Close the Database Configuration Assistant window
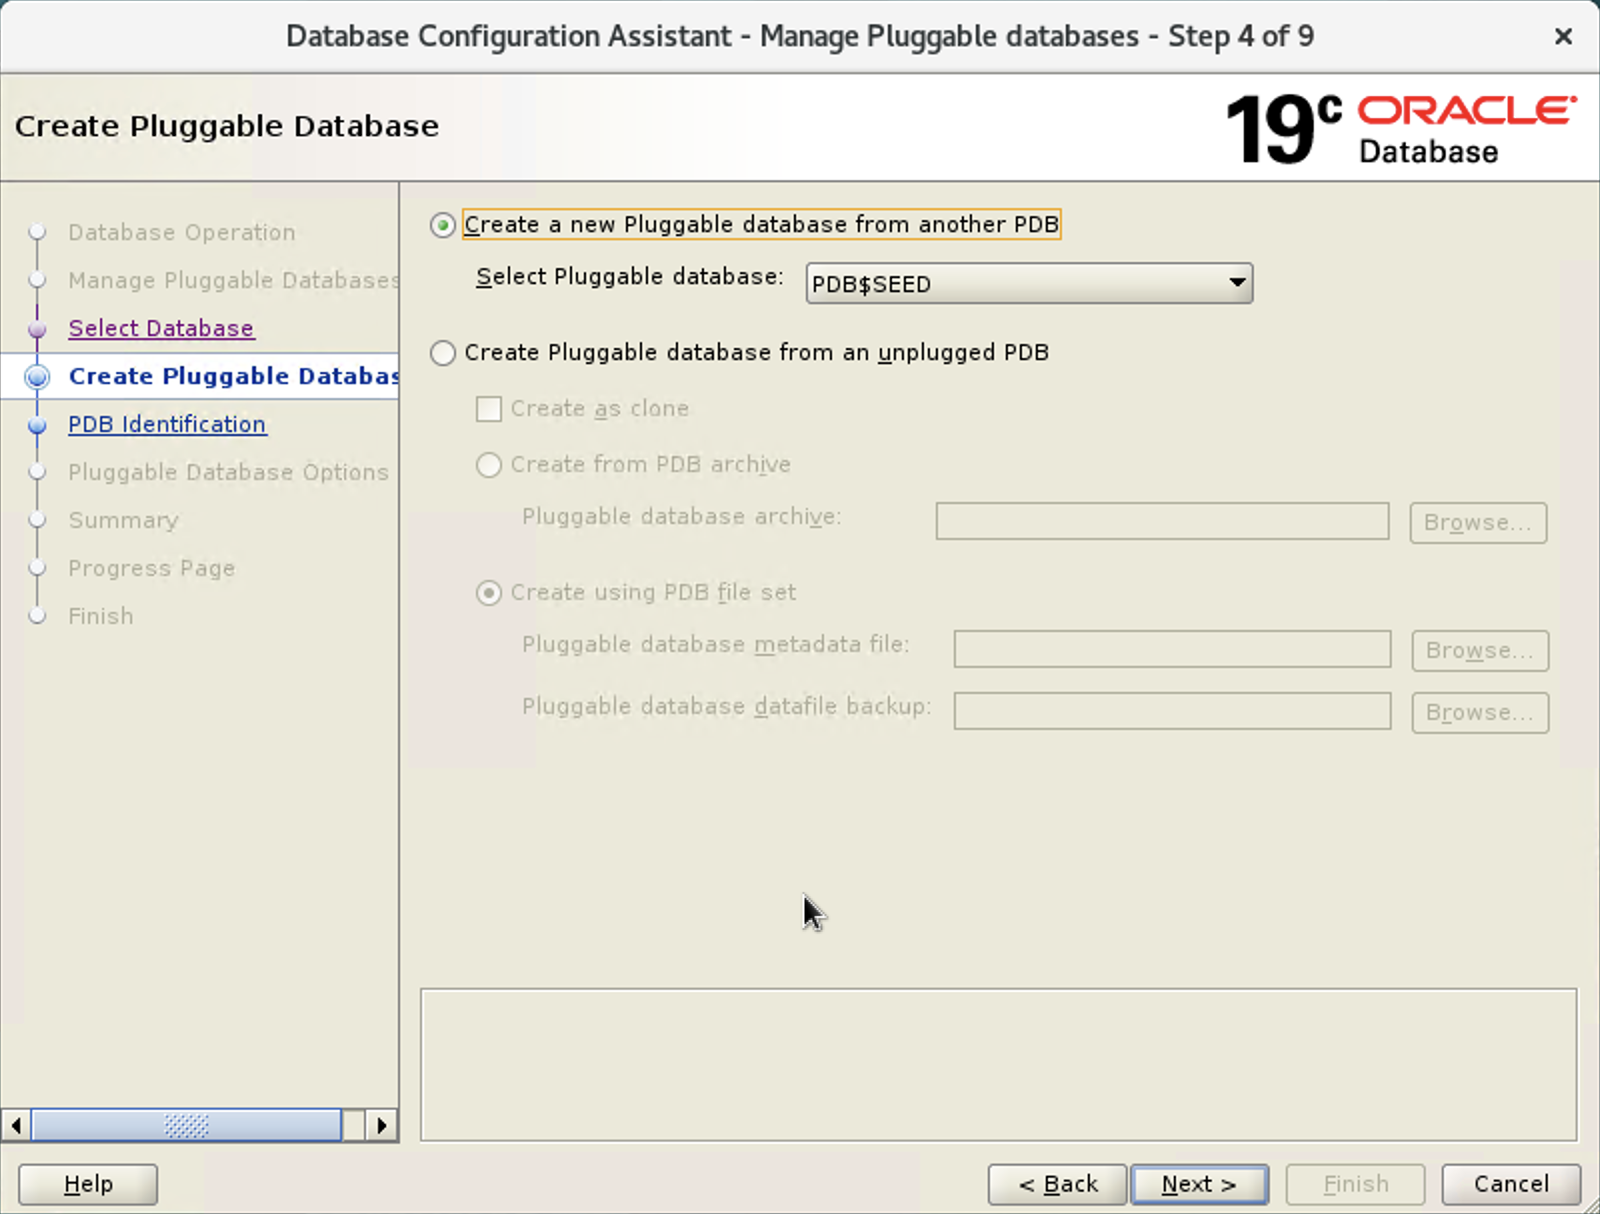This screenshot has height=1214, width=1600. pos(1564,37)
